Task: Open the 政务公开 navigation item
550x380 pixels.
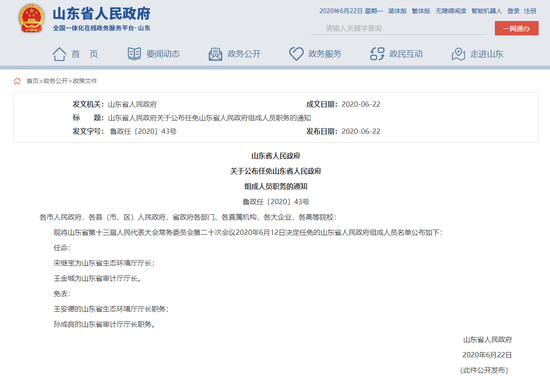Action: [x=244, y=54]
